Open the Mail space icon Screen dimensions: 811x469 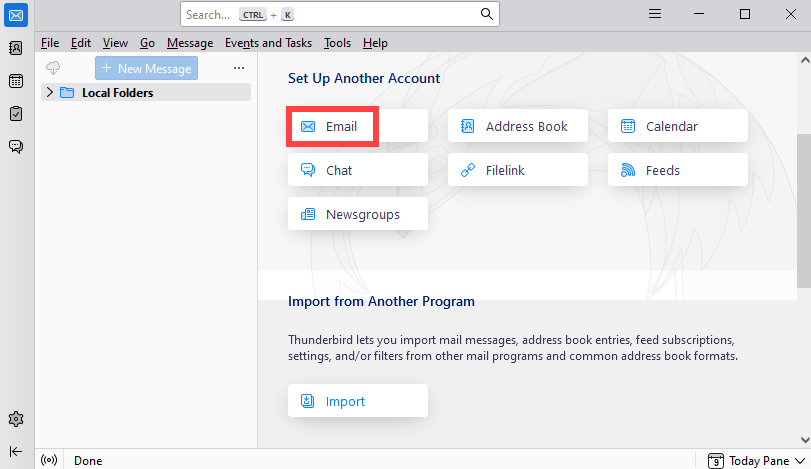pos(16,16)
